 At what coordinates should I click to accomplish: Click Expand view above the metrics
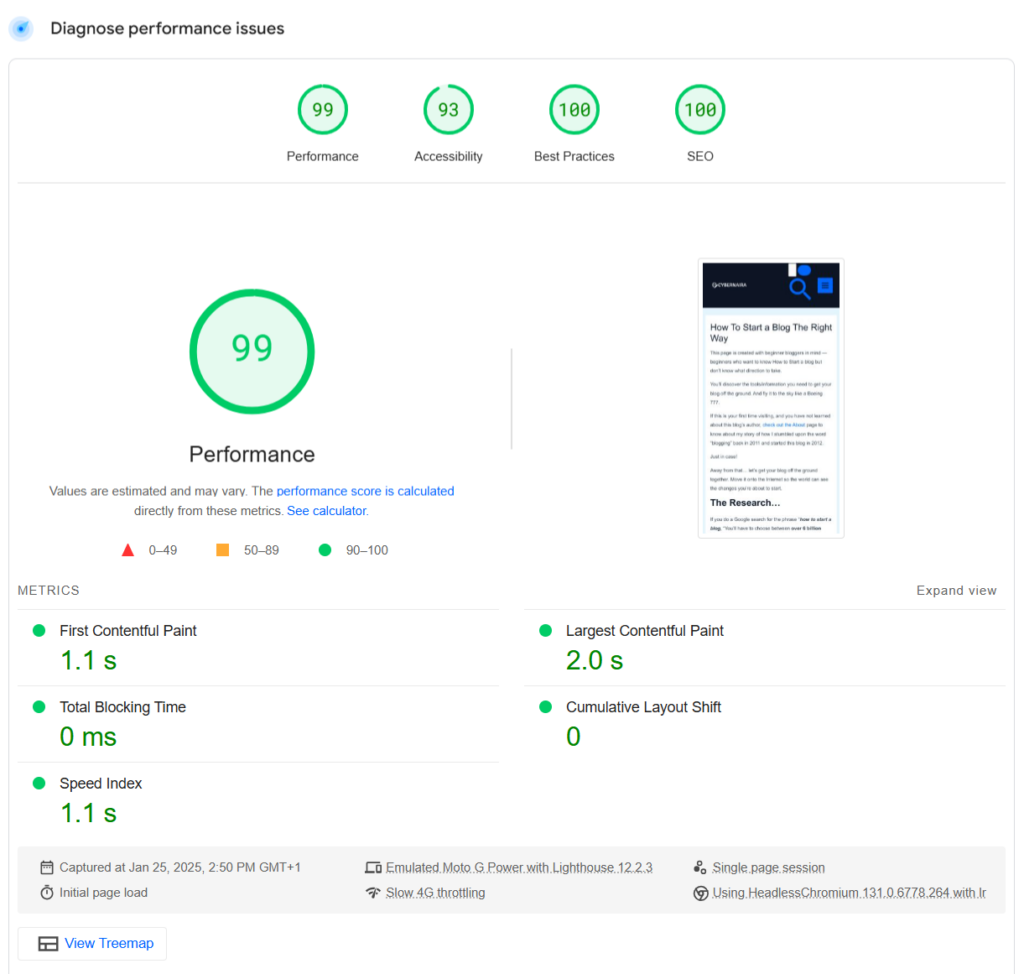click(956, 590)
